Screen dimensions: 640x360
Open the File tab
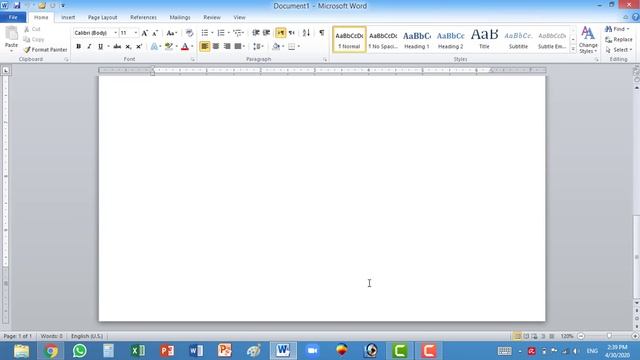(13, 17)
